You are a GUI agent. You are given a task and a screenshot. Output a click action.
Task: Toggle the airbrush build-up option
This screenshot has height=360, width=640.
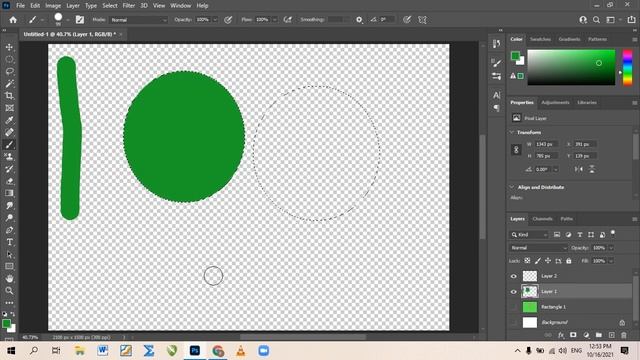pyautogui.click(x=288, y=20)
